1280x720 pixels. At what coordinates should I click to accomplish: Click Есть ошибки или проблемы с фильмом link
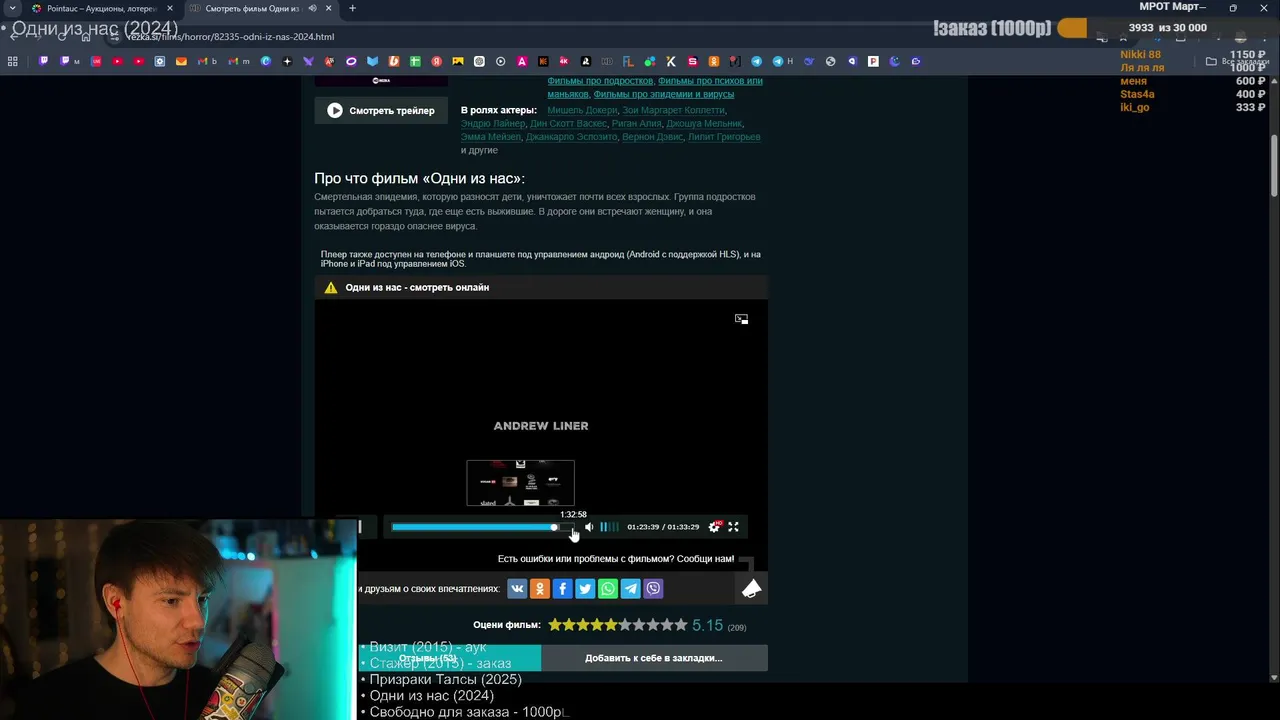coord(616,559)
